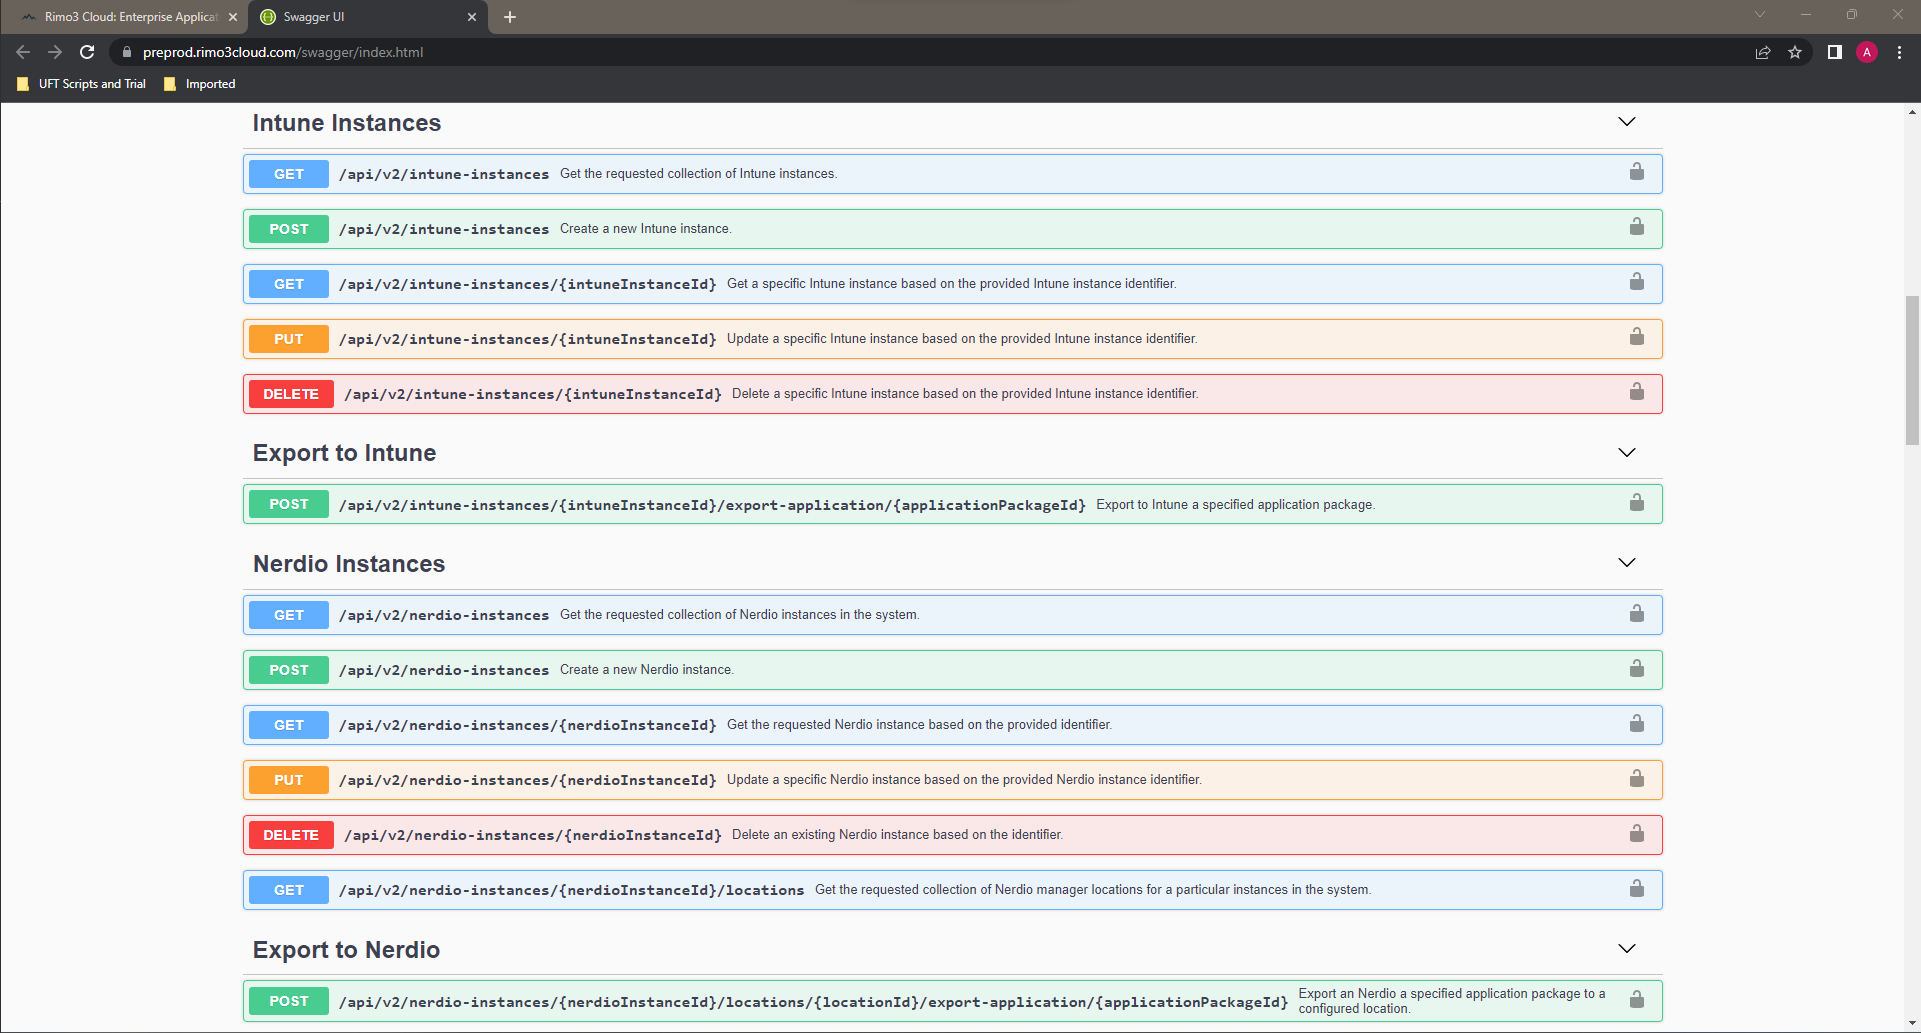Collapse the Export to Intune section

(1626, 453)
